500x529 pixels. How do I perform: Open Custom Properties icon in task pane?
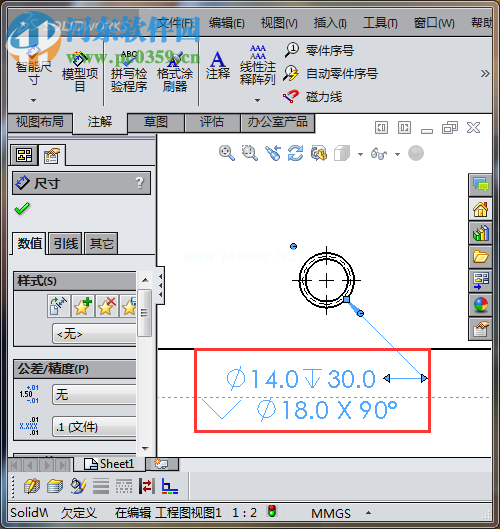[480, 329]
